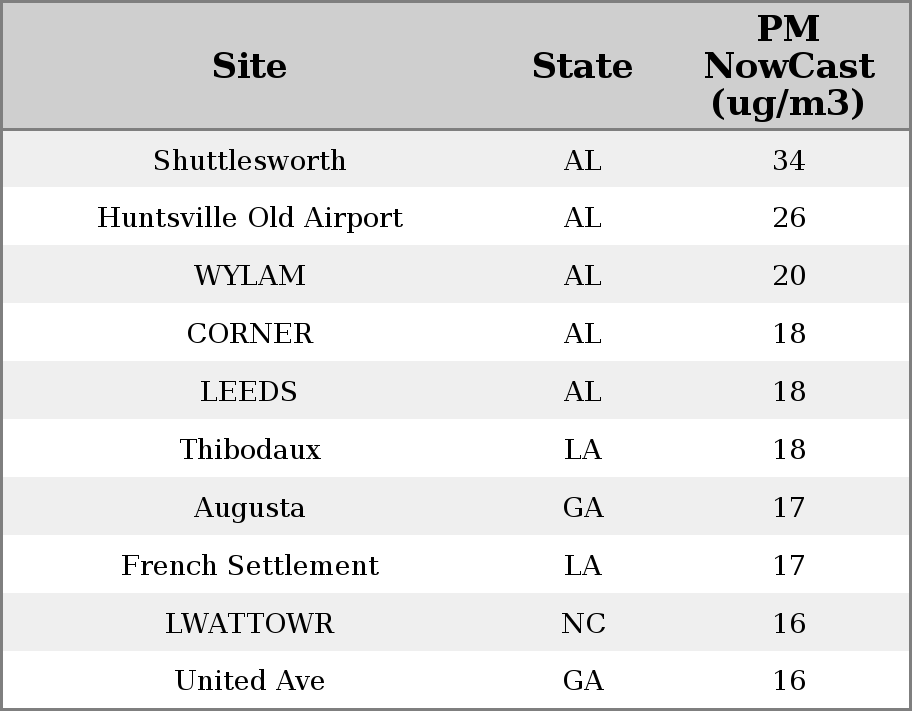This screenshot has width=912, height=711.
Task: Click the CORNER site name
Action: 249,334
